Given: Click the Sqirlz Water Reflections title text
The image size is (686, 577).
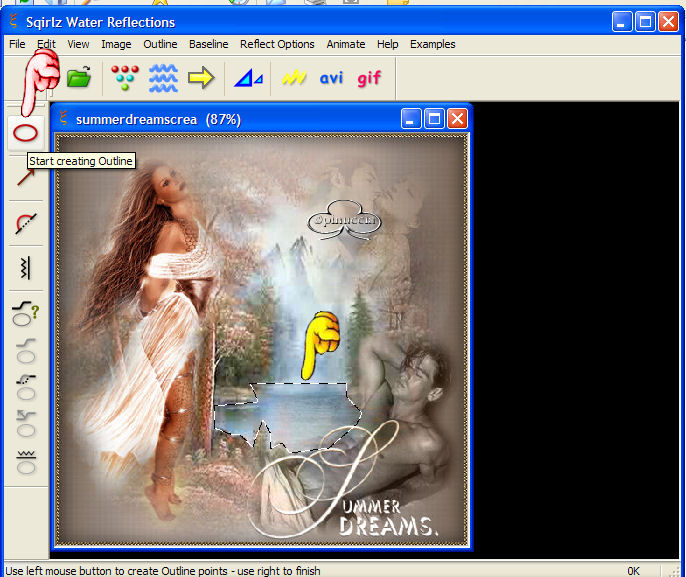Looking at the screenshot, I should point(100,22).
